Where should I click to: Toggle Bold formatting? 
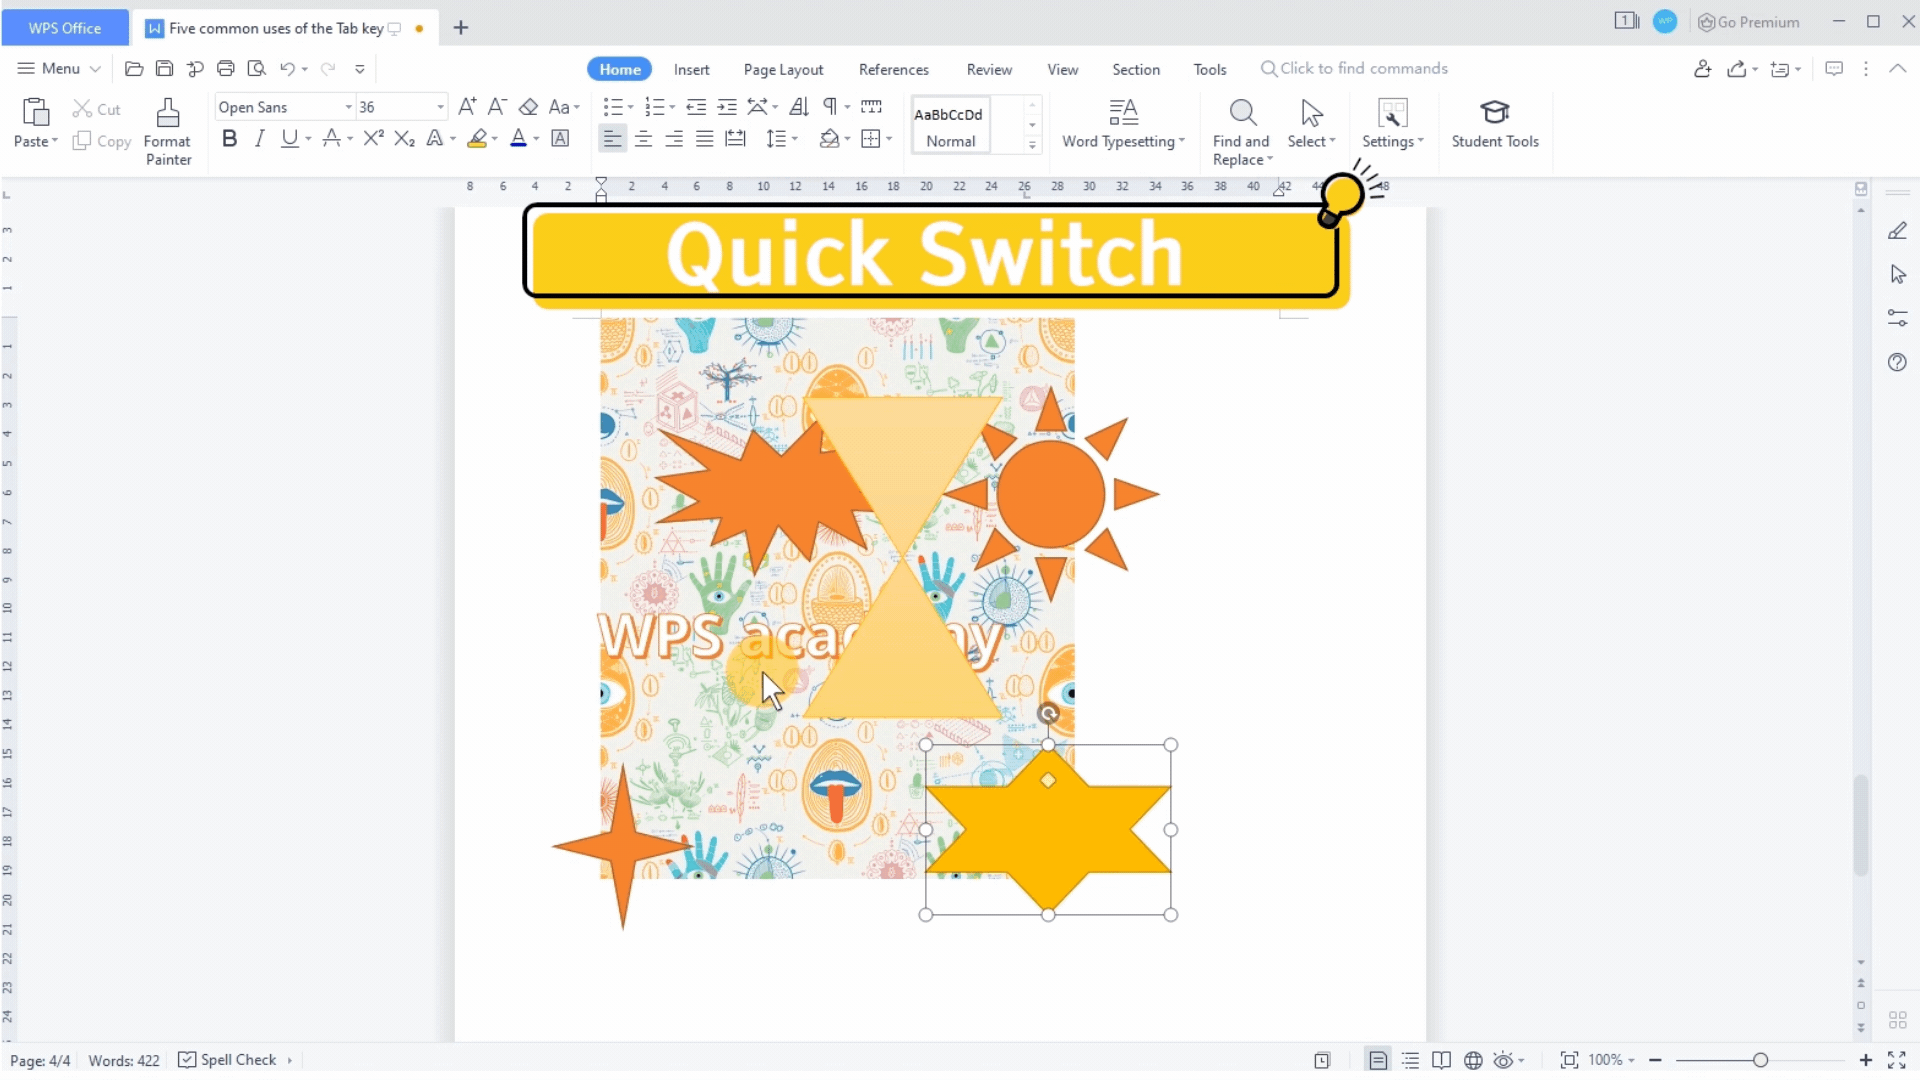click(x=229, y=139)
